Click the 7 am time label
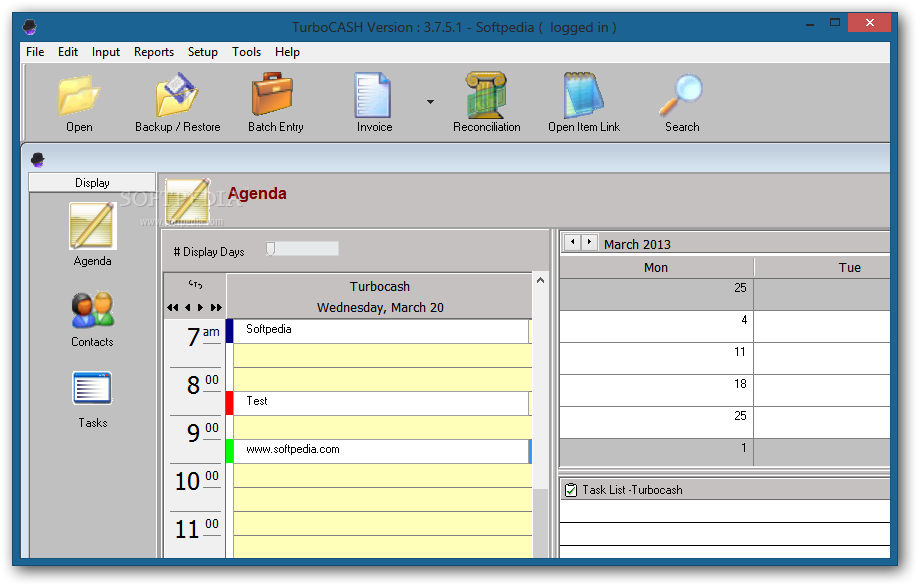Viewport: 918px width, 586px height. [x=203, y=337]
